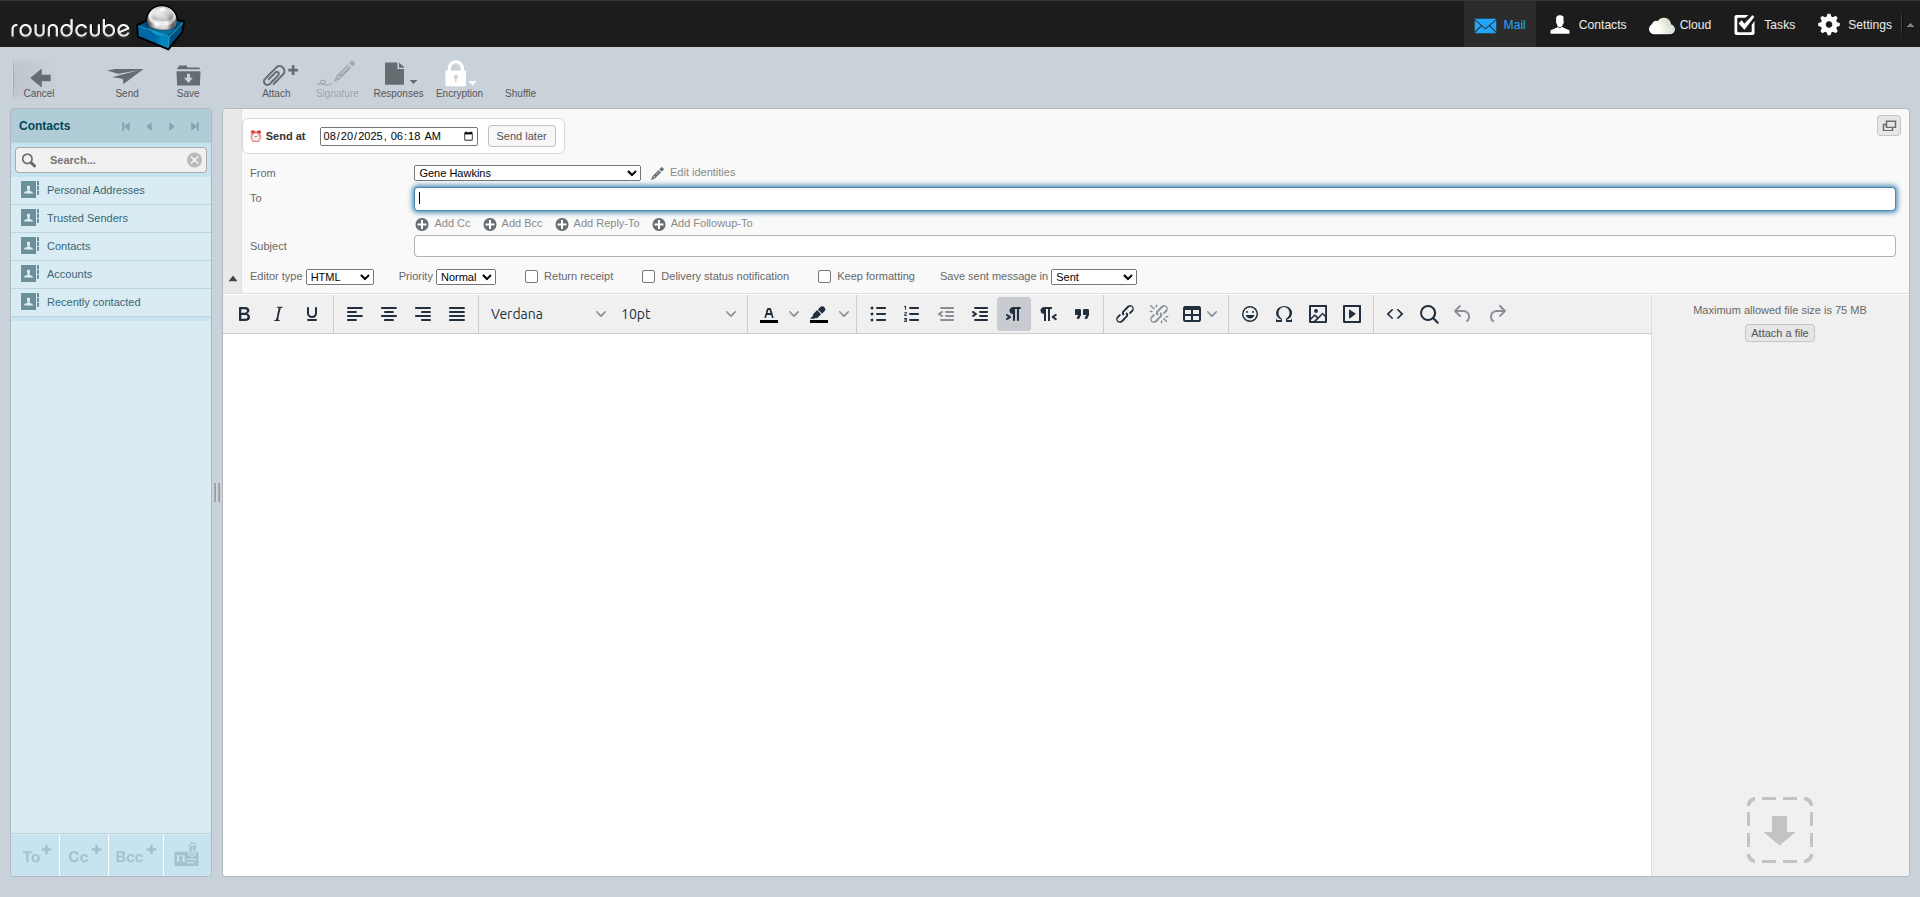The image size is (1920, 897).
Task: Click the blockquote icon in editor toolbar
Action: tap(1082, 314)
